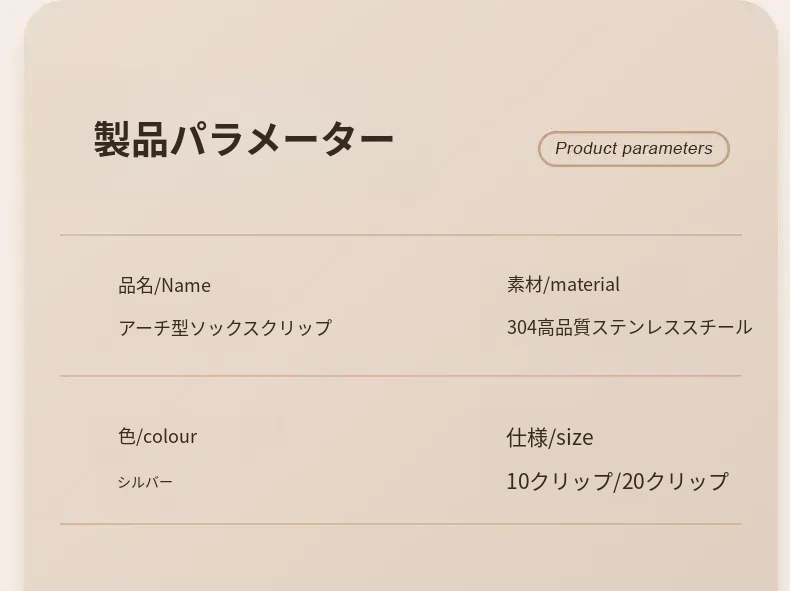The width and height of the screenshot is (790, 591).
Task: Click the word material in the label
Action: [585, 285]
